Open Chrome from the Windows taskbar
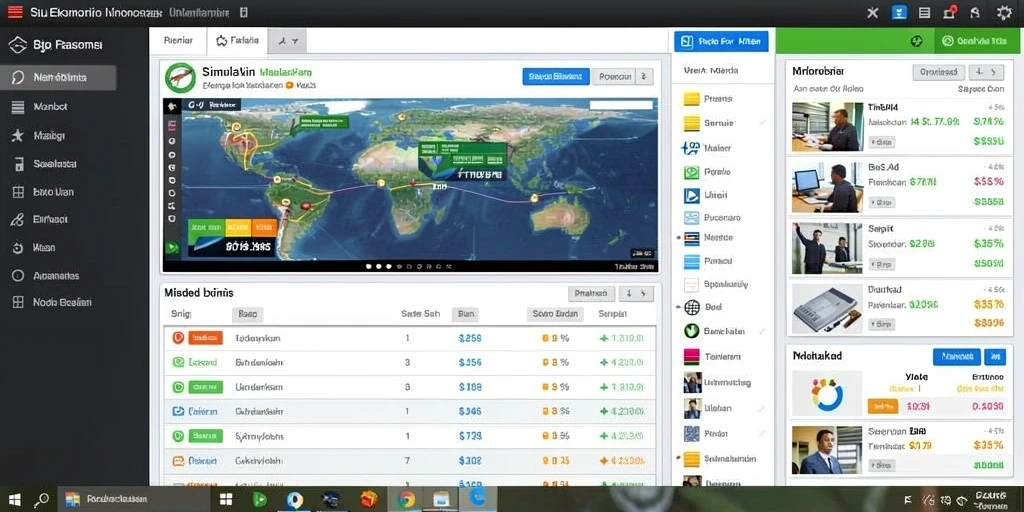1024x512 pixels. (x=406, y=500)
